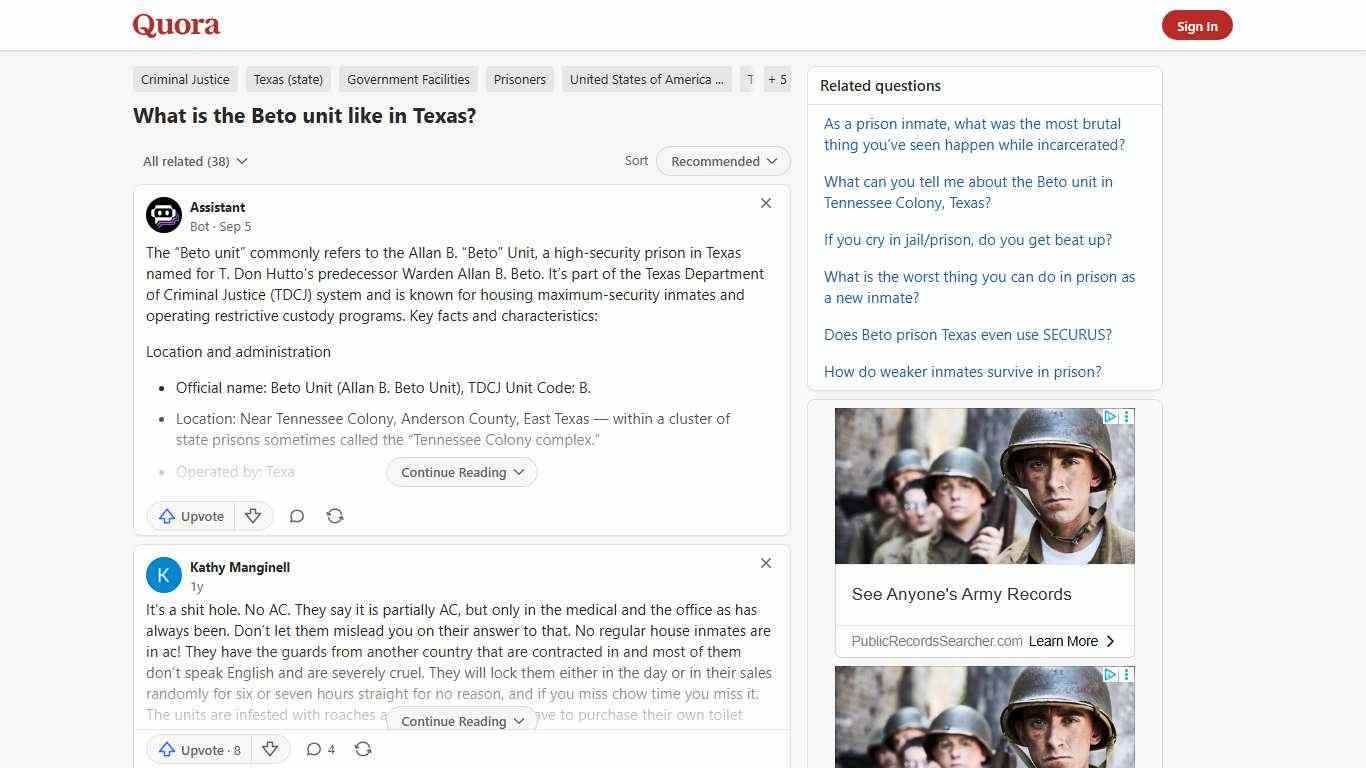Continue reading the Assistant's answer
1366x768 pixels.
point(461,471)
